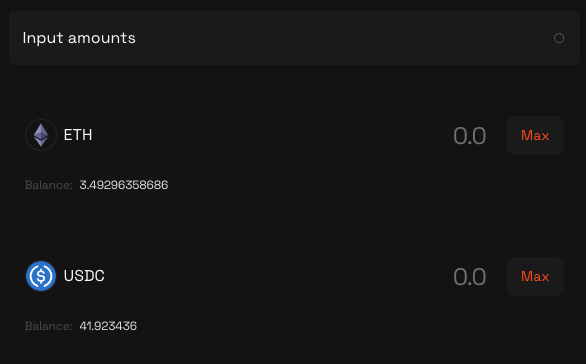The width and height of the screenshot is (586, 364).
Task: Collapse the Input amounts header bar
Action: coord(294,38)
